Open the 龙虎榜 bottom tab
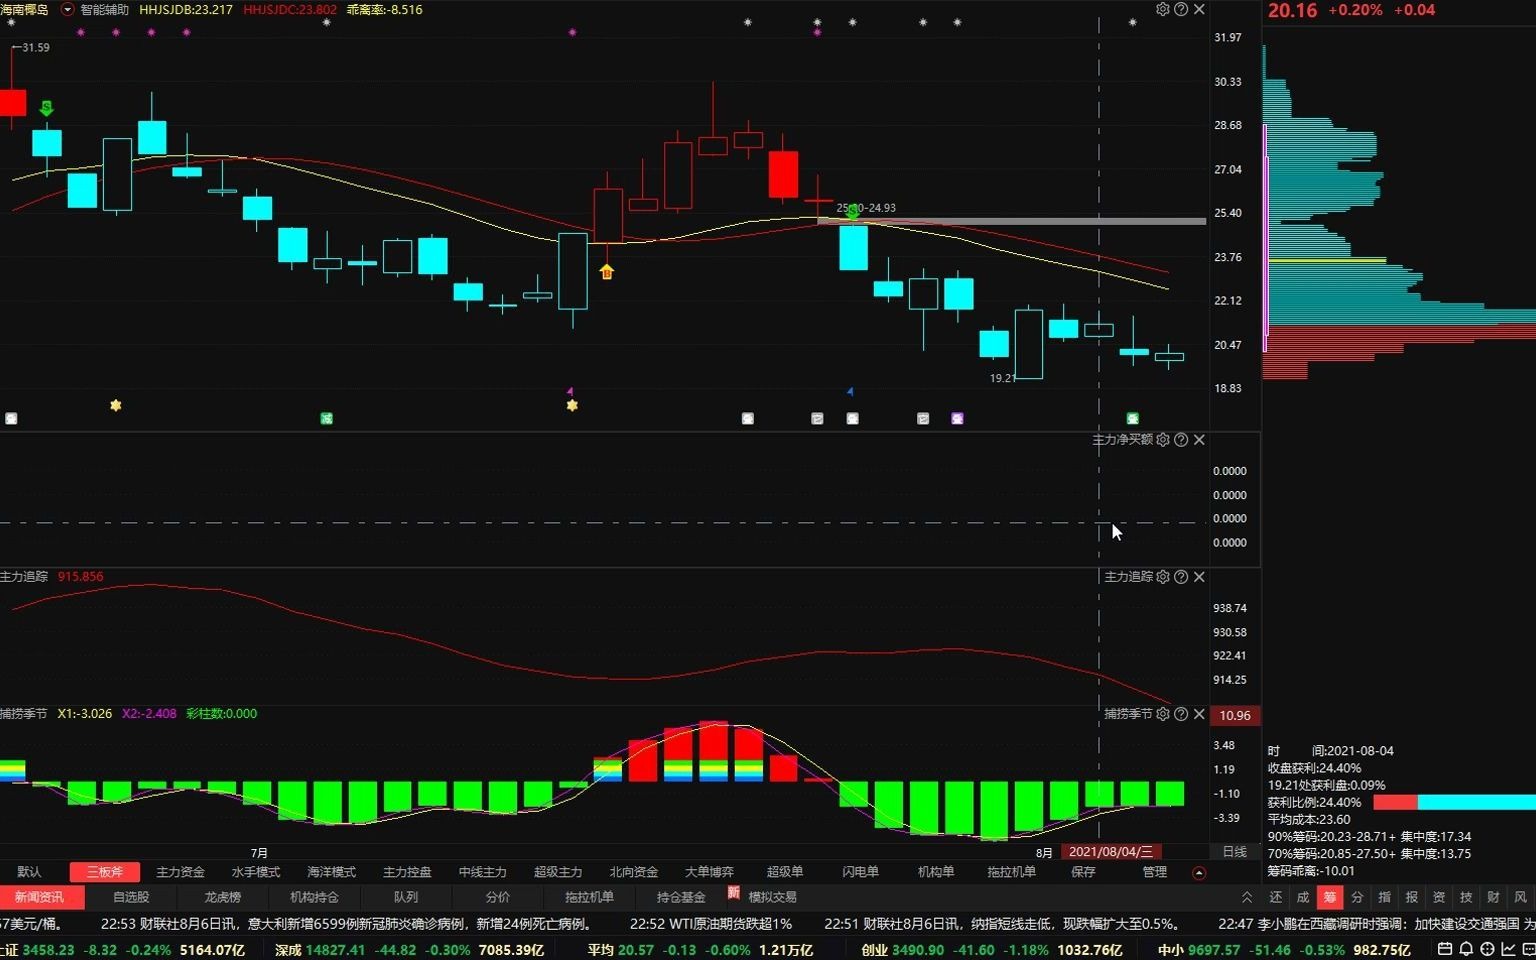The image size is (1536, 960). click(x=222, y=898)
